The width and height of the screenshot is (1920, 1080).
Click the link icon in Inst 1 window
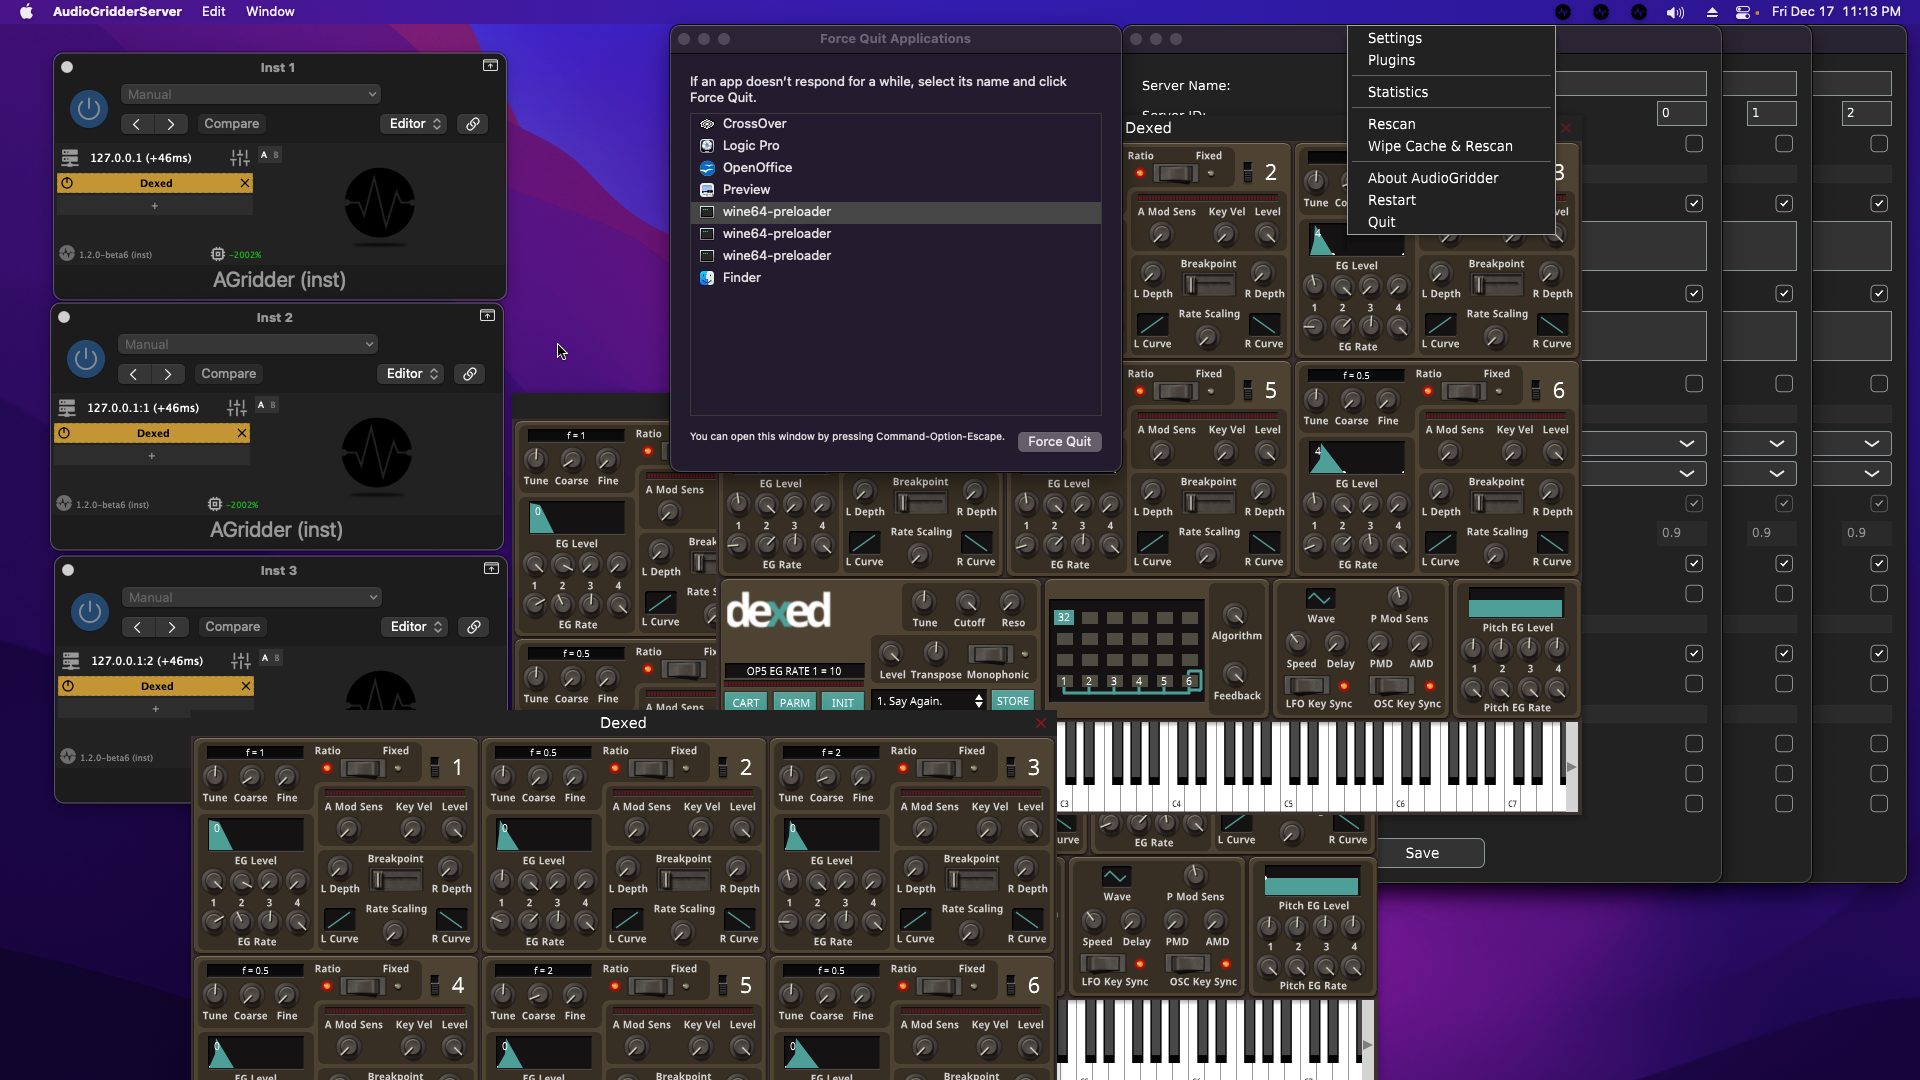(473, 124)
